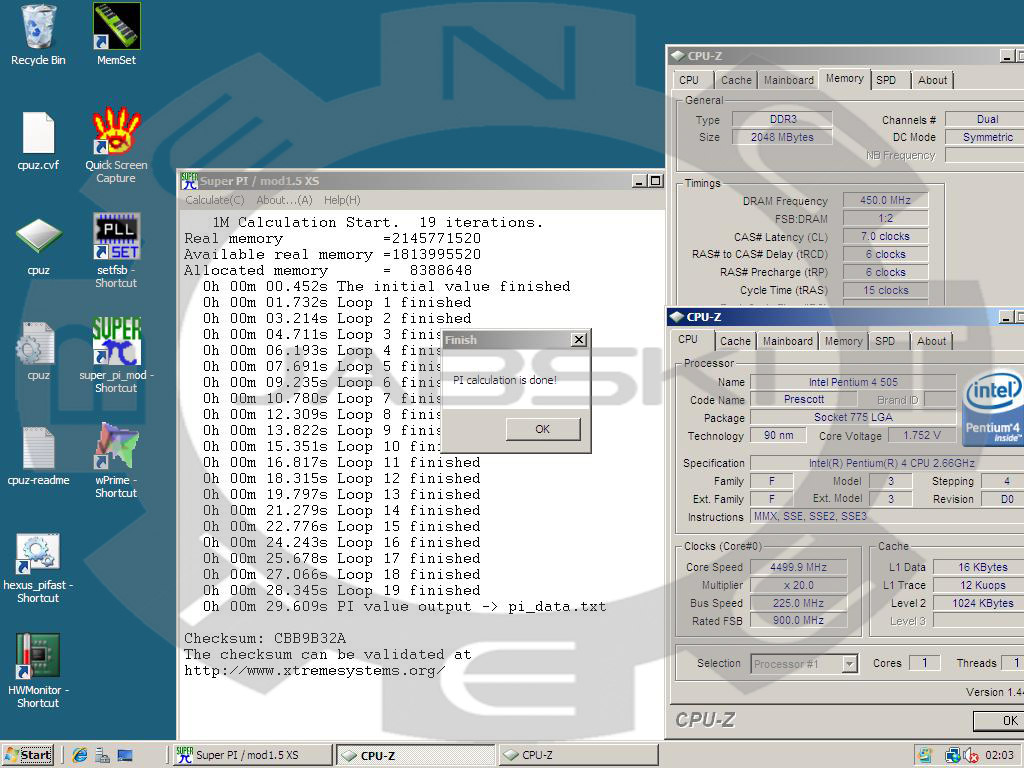Open Quick Screen Capture shortcut
This screenshot has width=1024, height=768.
click(x=116, y=131)
